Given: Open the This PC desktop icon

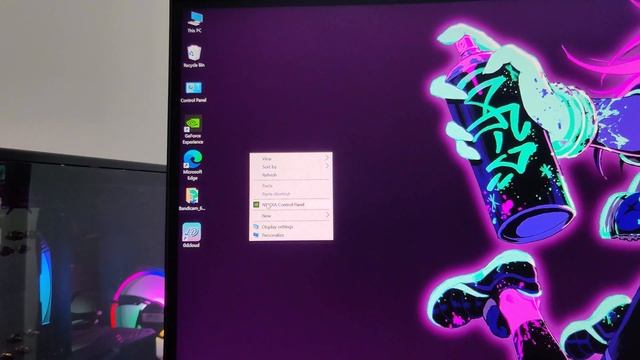Looking at the screenshot, I should click(195, 22).
